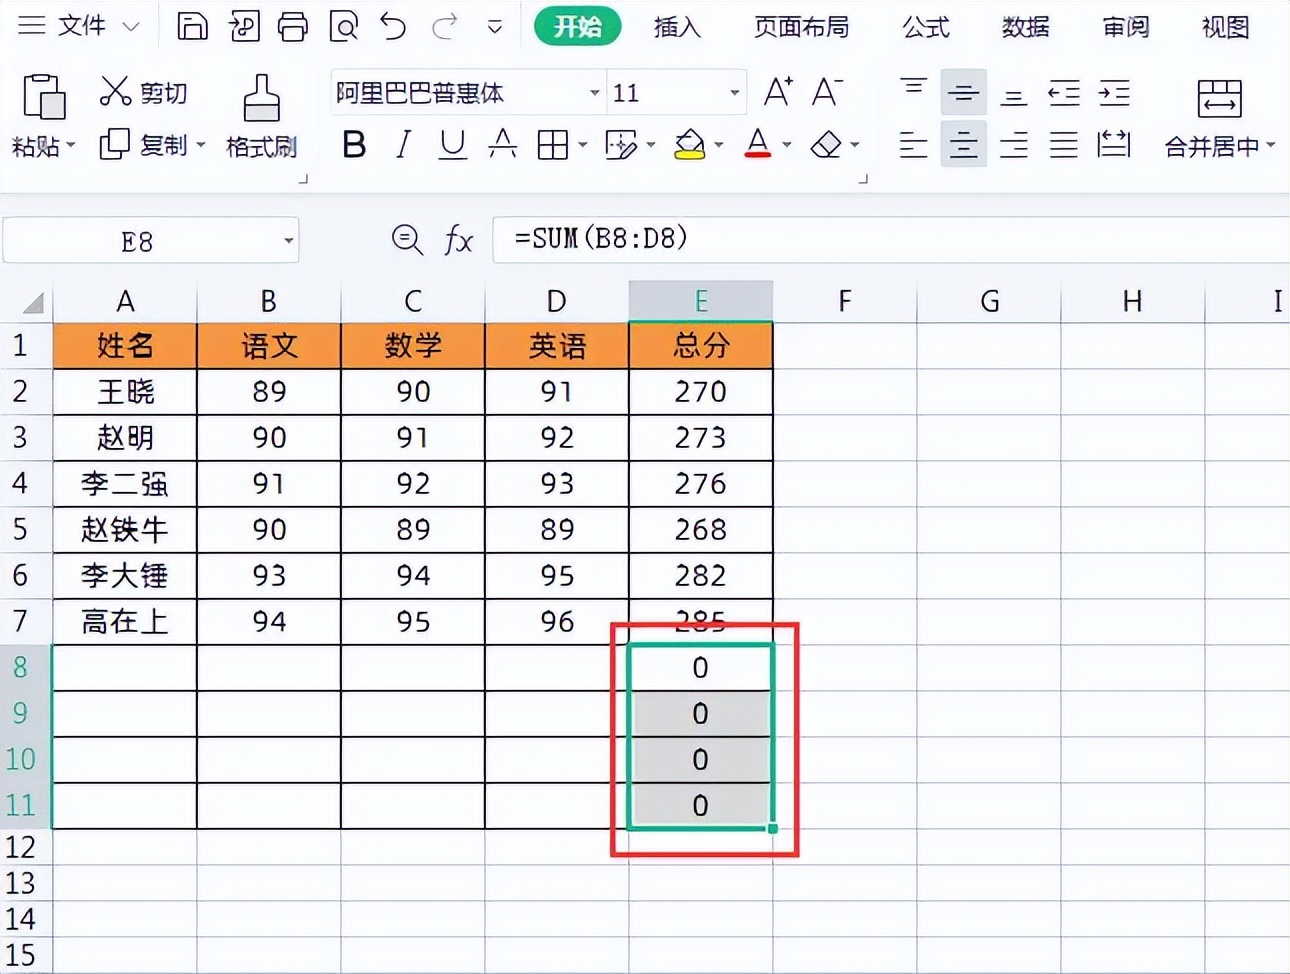The height and width of the screenshot is (974, 1290).
Task: Toggle left text alignment
Action: (913, 145)
